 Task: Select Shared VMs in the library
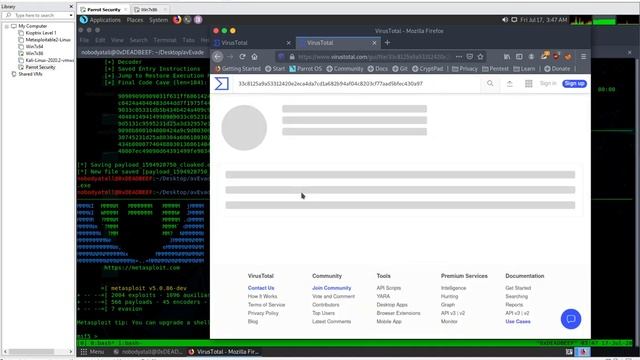pos(30,74)
